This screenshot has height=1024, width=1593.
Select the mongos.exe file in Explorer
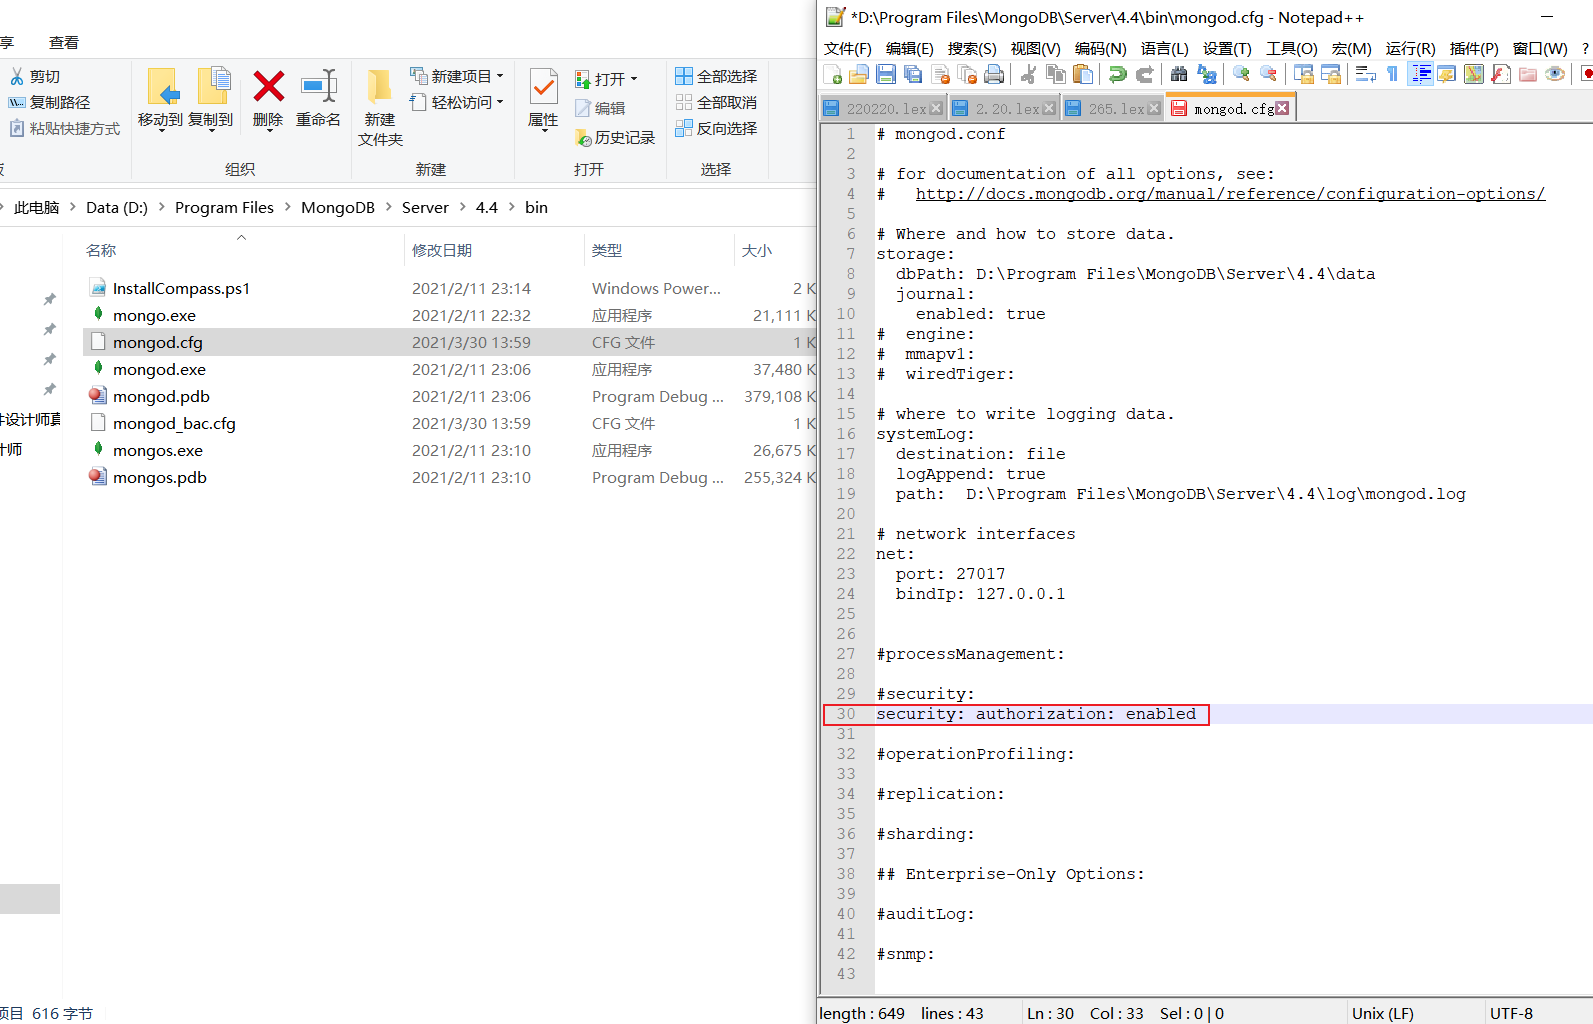(158, 450)
